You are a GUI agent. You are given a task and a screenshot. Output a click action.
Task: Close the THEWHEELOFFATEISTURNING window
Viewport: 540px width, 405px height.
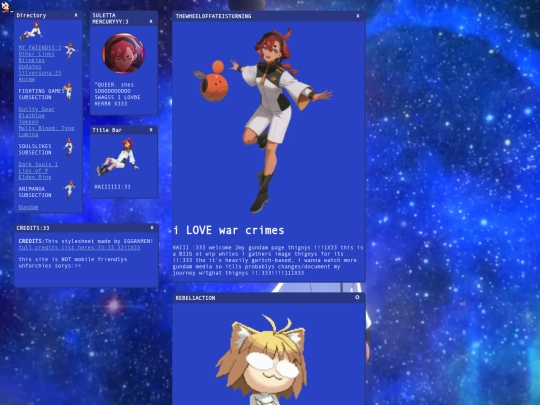358,16
